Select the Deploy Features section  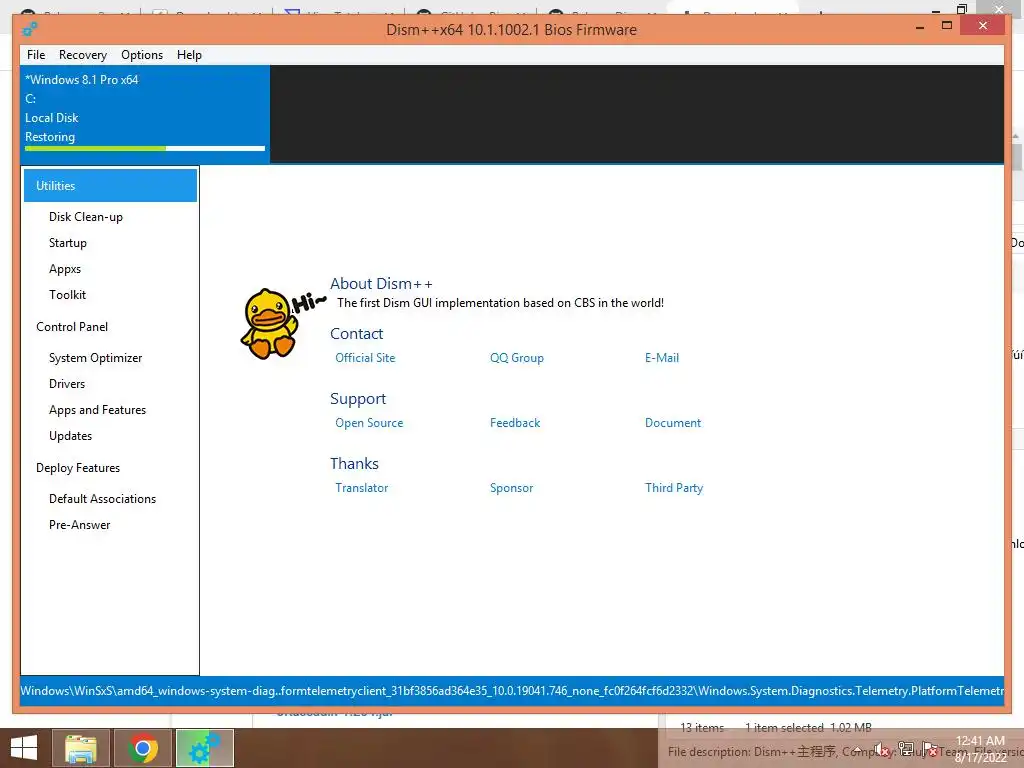point(78,468)
